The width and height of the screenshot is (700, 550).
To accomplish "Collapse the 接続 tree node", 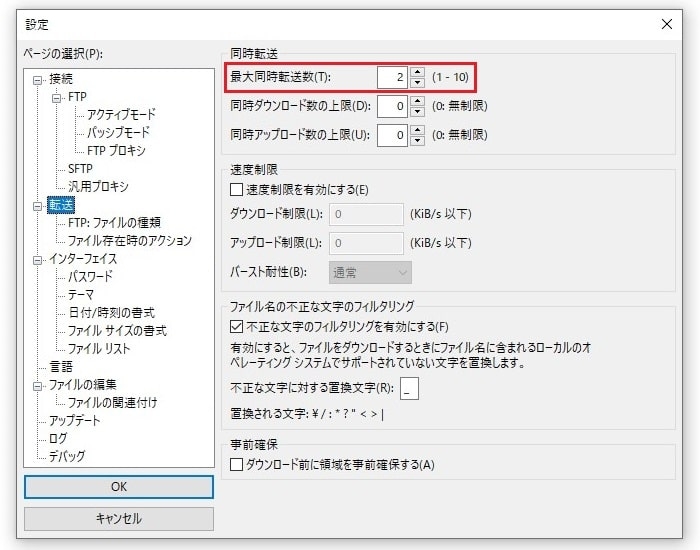I will (39, 79).
